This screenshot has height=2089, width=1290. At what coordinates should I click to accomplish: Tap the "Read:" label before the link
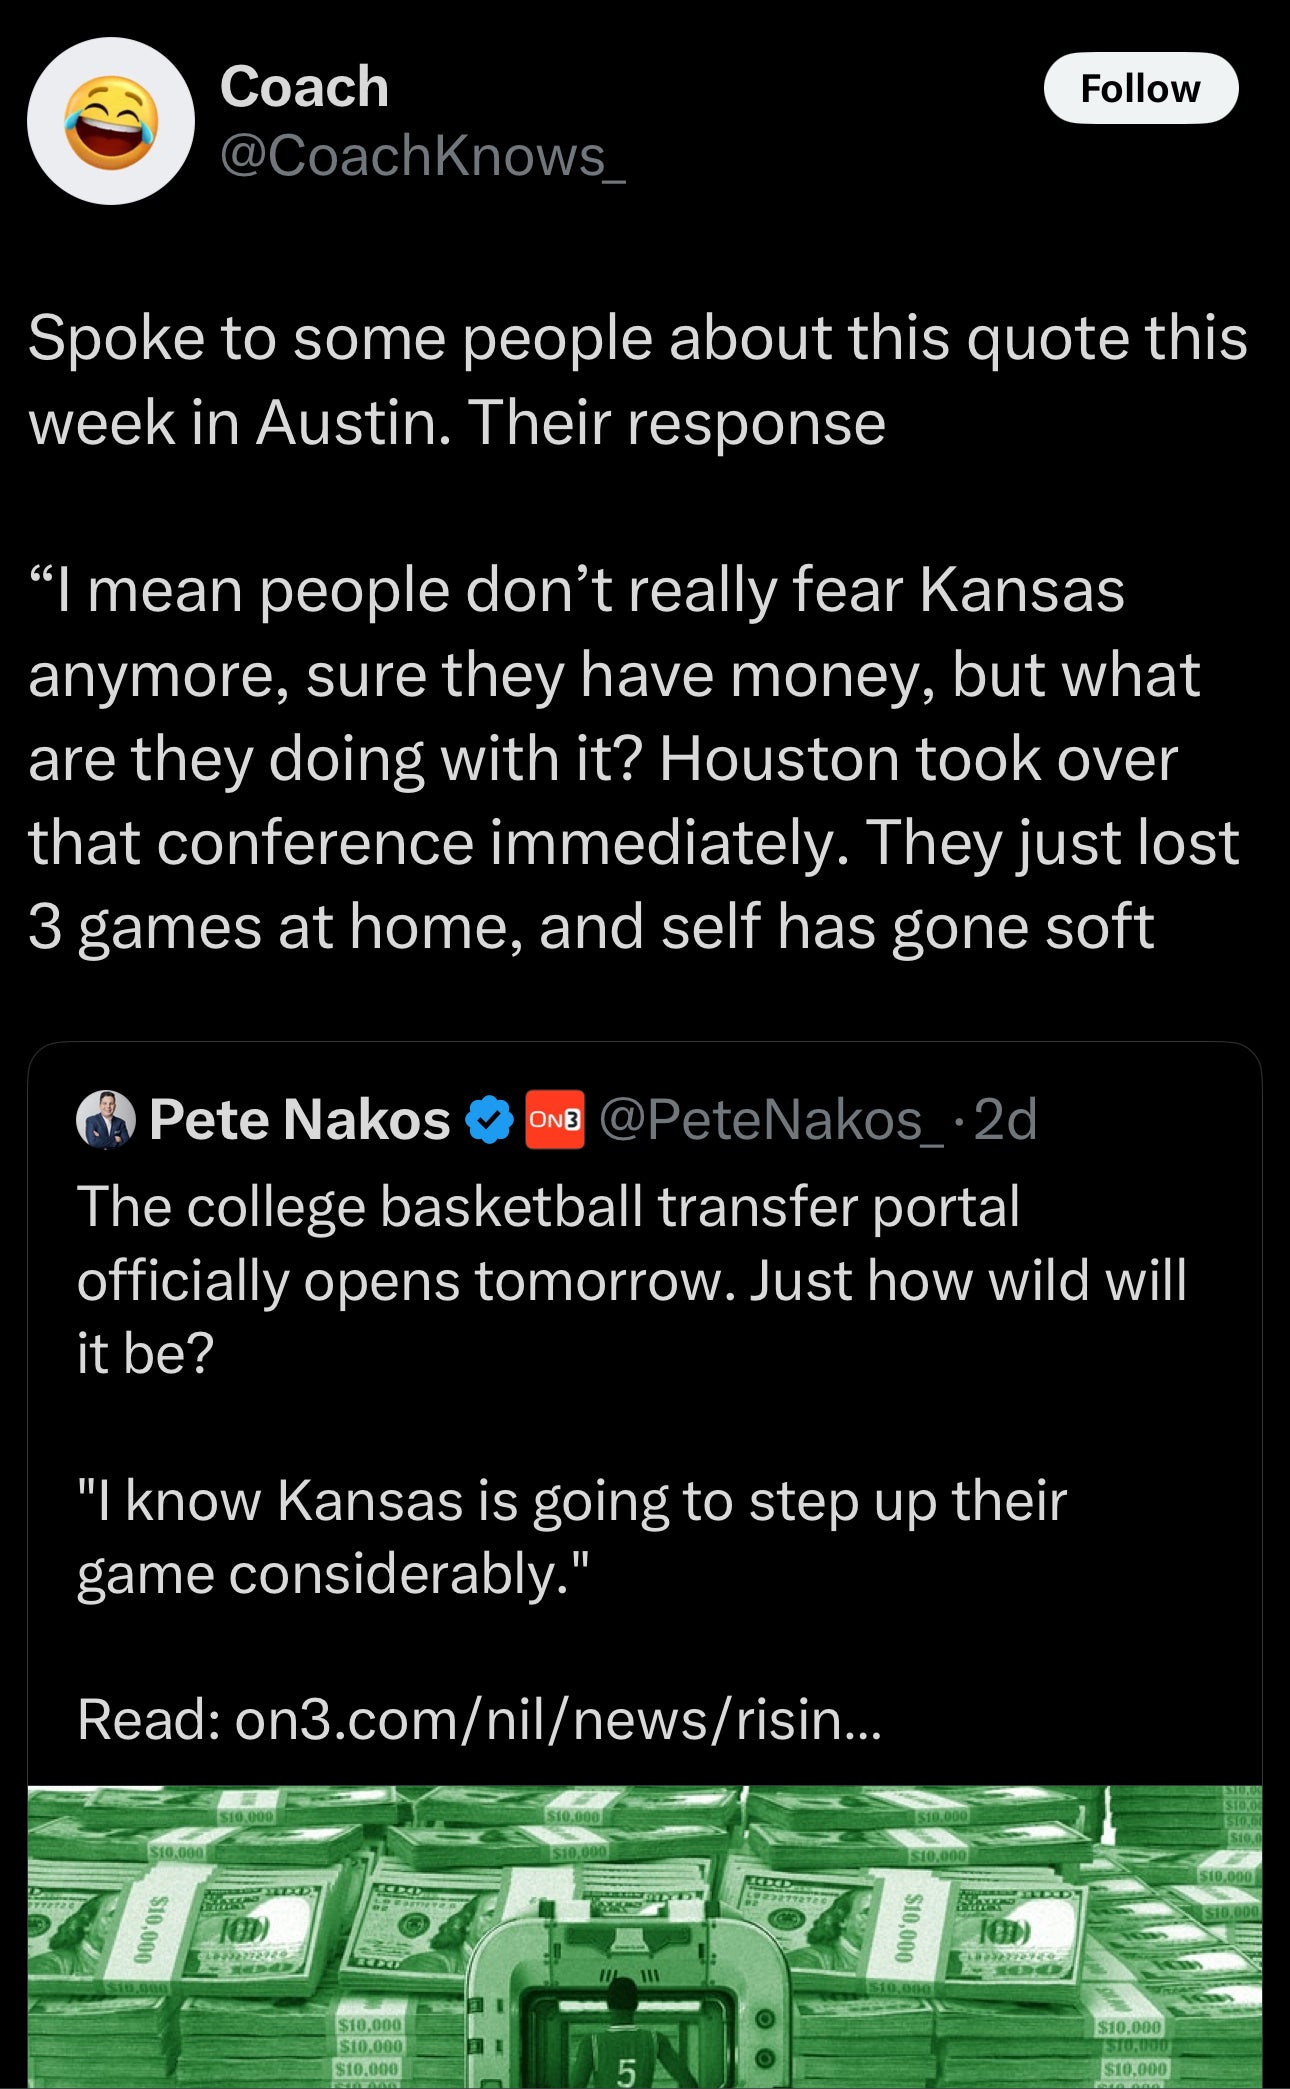150,1720
